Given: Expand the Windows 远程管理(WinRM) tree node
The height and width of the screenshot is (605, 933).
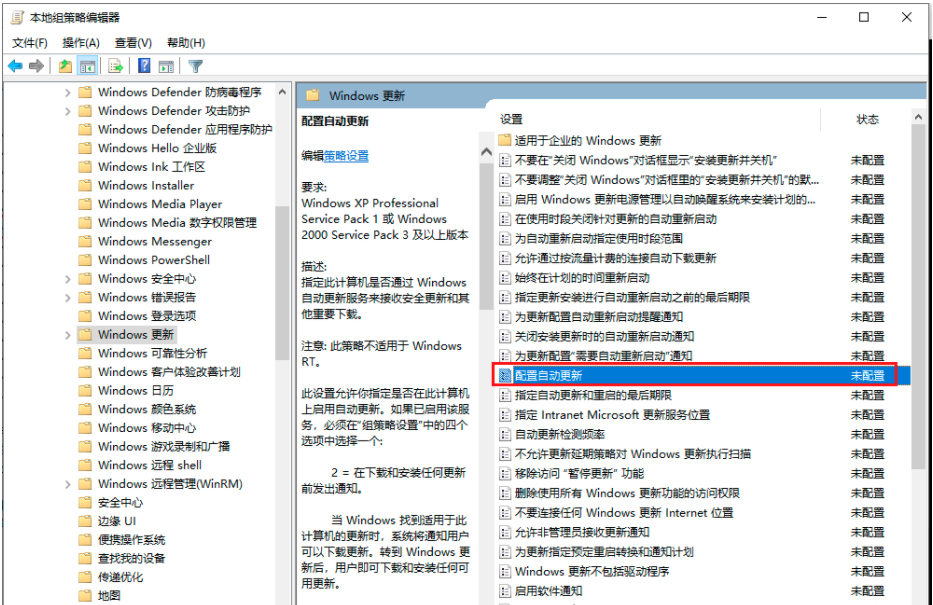Looking at the screenshot, I should pos(68,484).
